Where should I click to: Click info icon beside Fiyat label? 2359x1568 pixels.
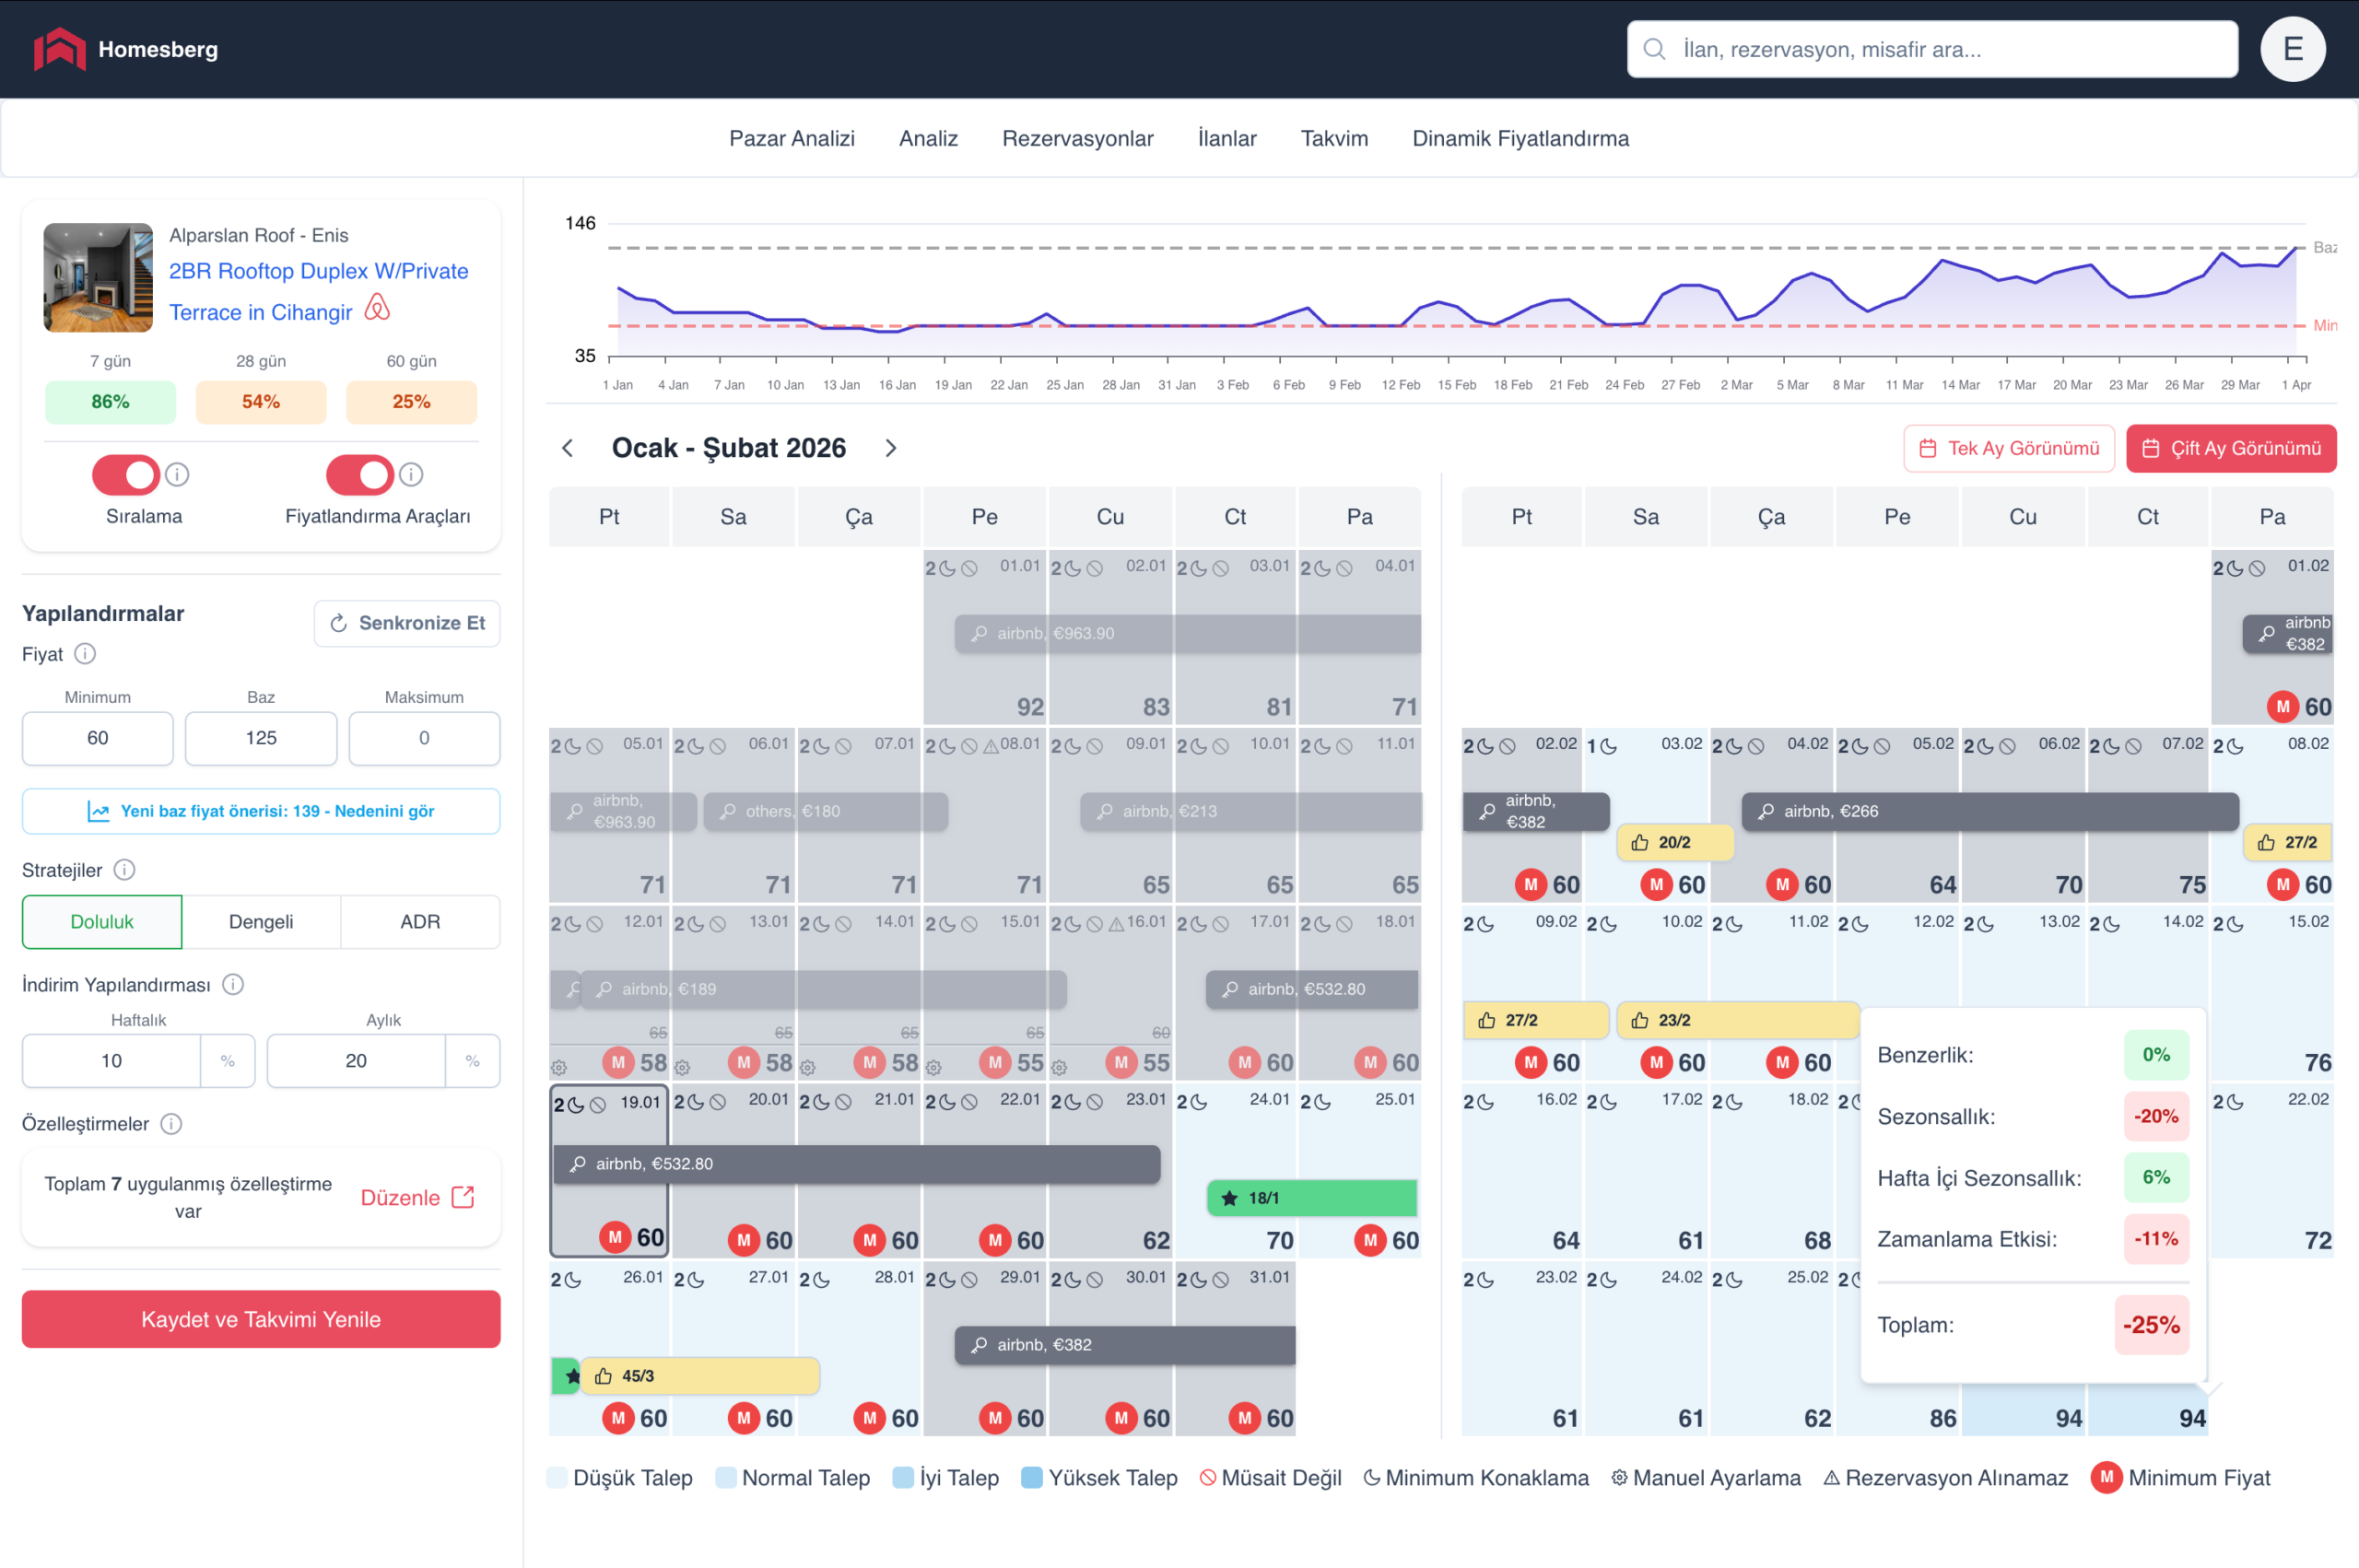[85, 654]
